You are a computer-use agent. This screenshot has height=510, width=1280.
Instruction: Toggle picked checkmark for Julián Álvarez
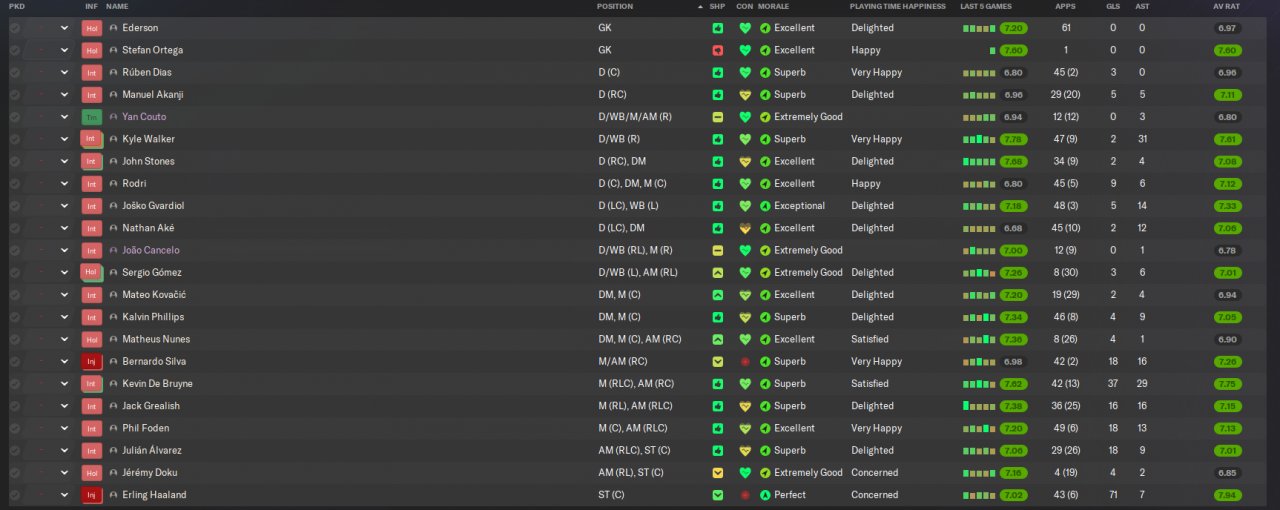14,450
